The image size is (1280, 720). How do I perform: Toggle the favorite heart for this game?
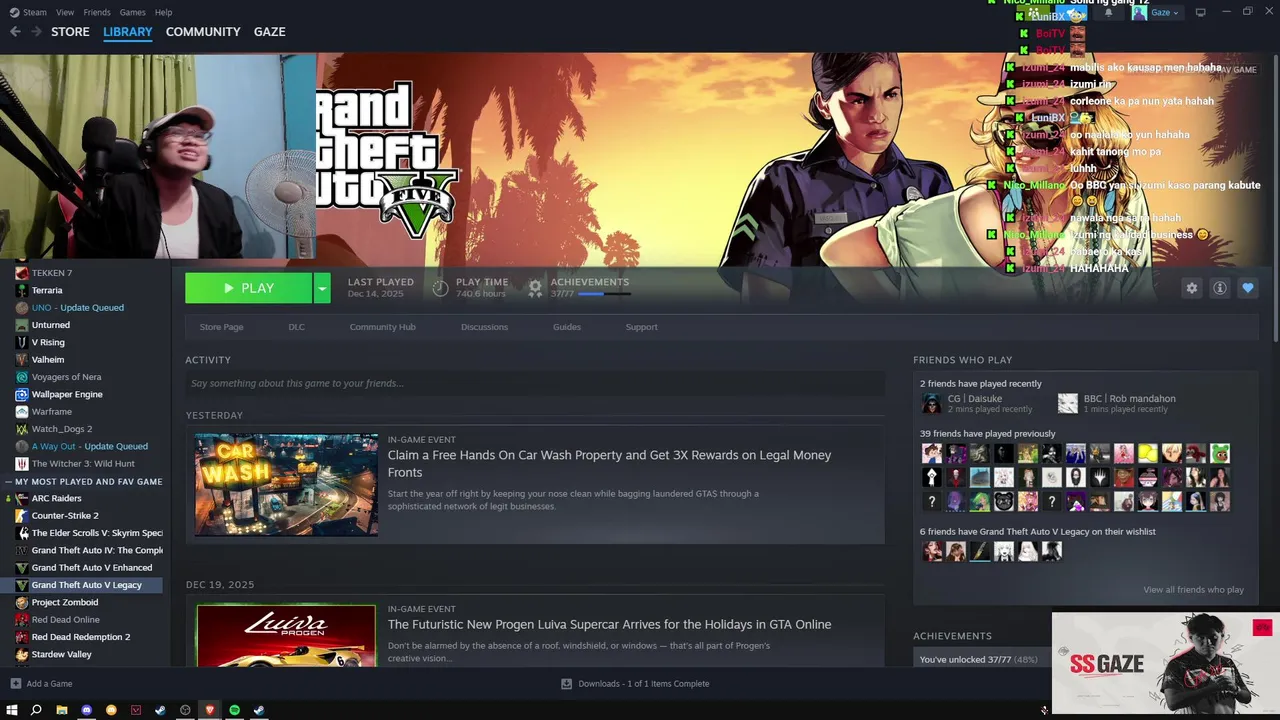coord(1247,288)
